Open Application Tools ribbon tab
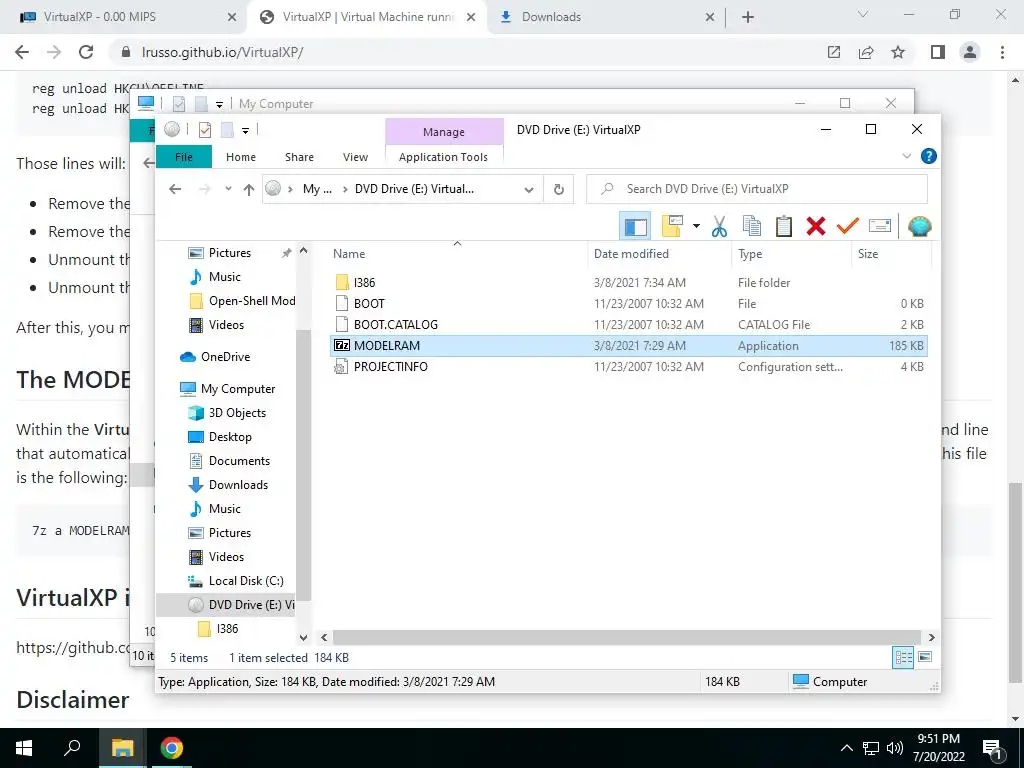 tap(443, 157)
